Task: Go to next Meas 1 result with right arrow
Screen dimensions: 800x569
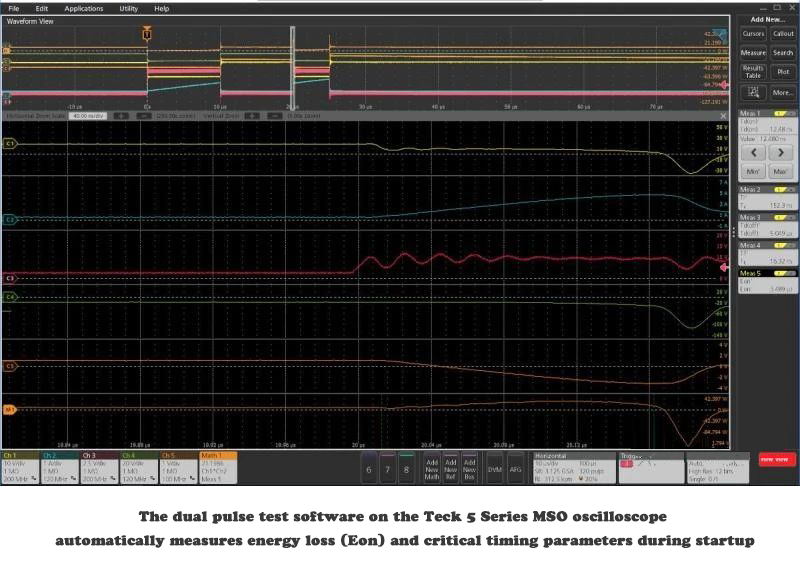Action: (x=781, y=153)
